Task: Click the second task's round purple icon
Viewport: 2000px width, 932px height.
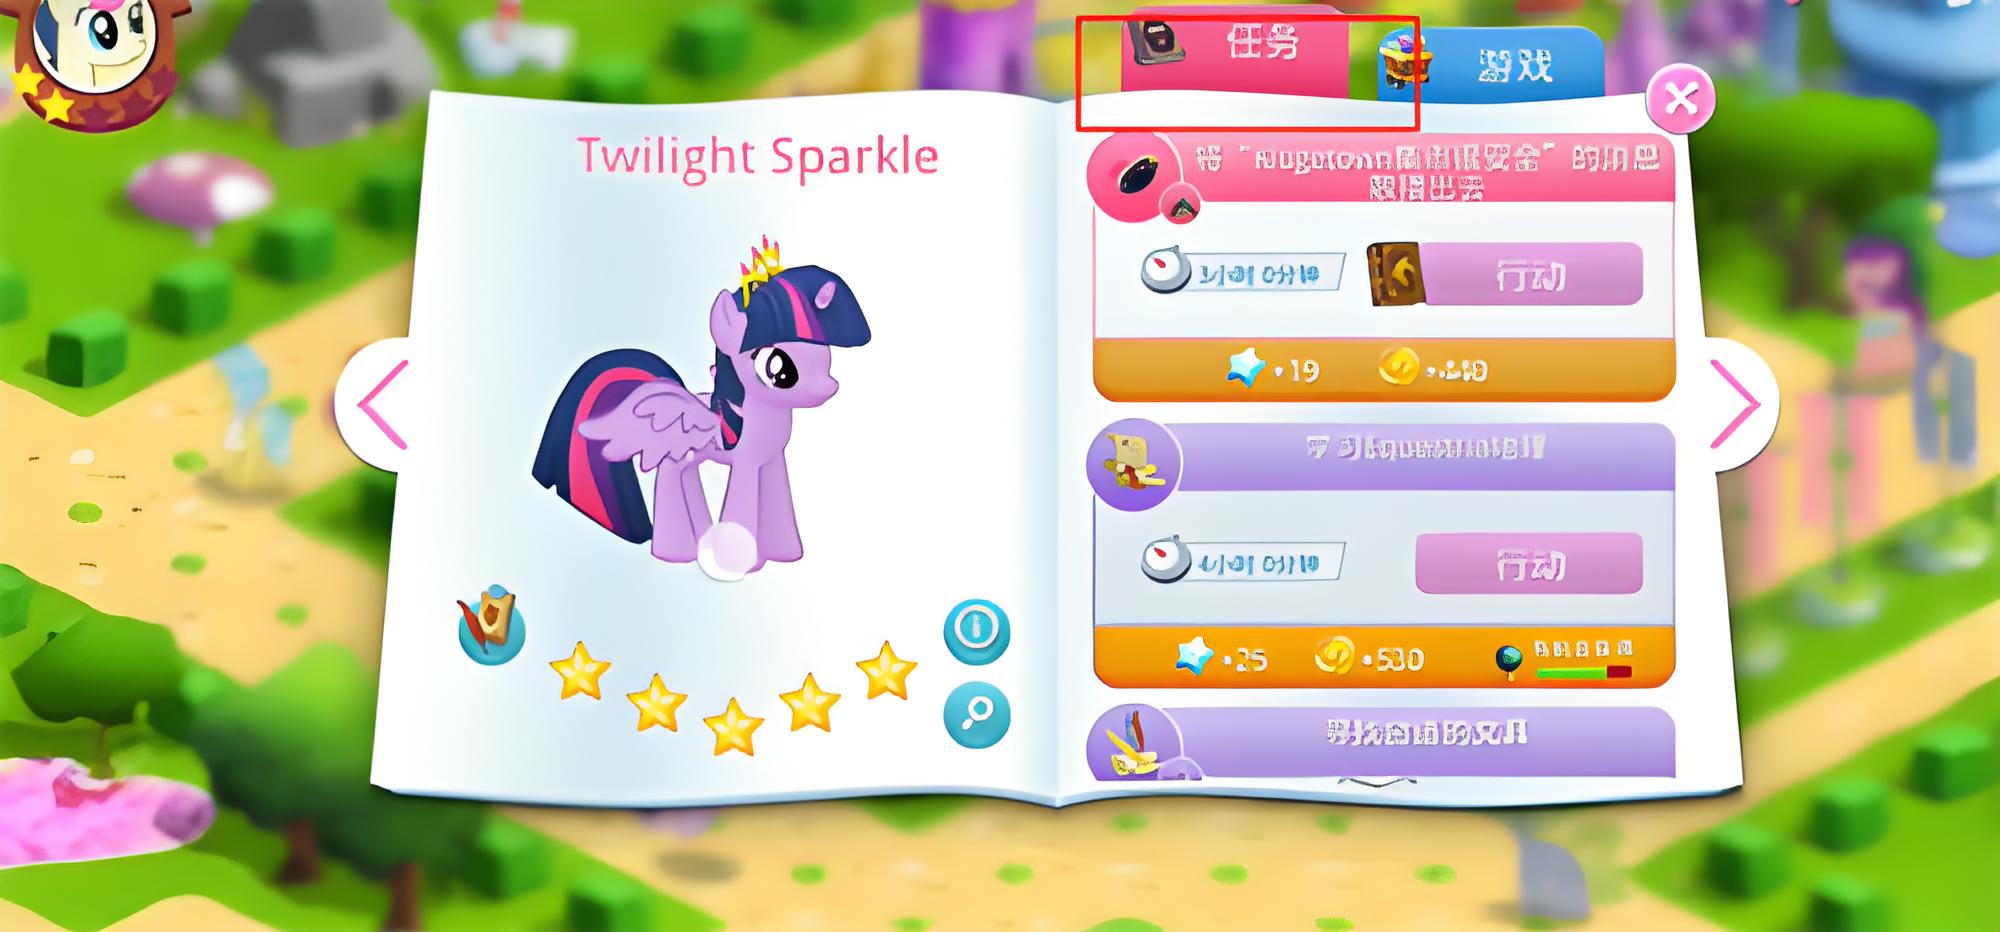Action: point(1134,464)
